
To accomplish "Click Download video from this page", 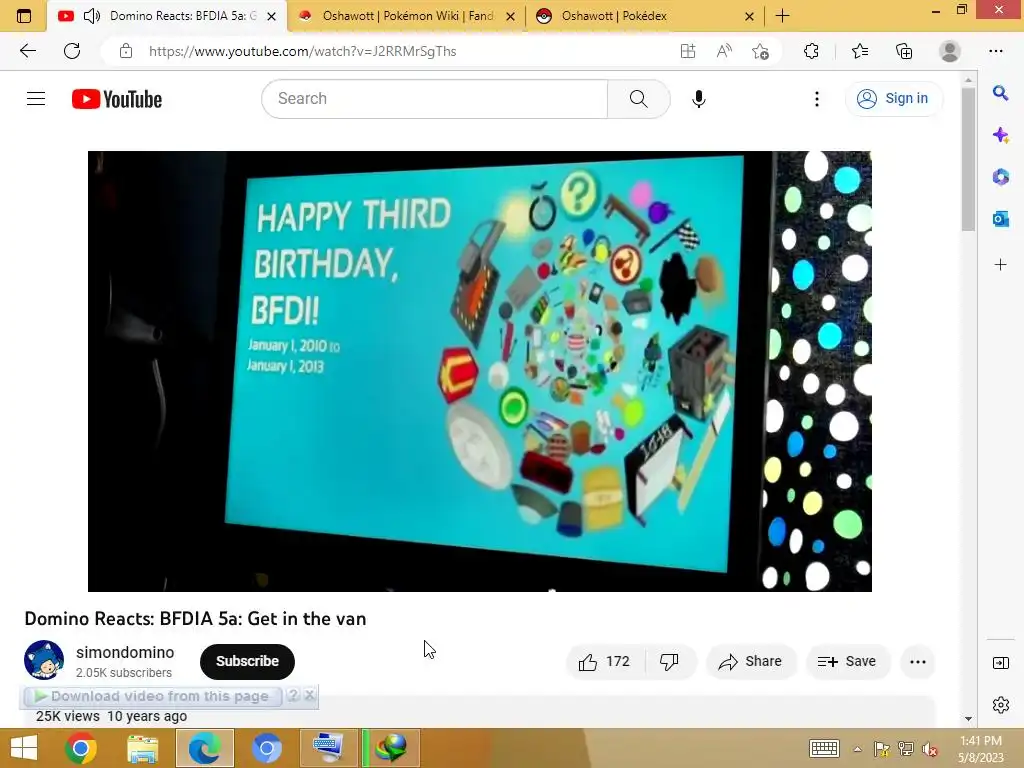I will (152, 696).
